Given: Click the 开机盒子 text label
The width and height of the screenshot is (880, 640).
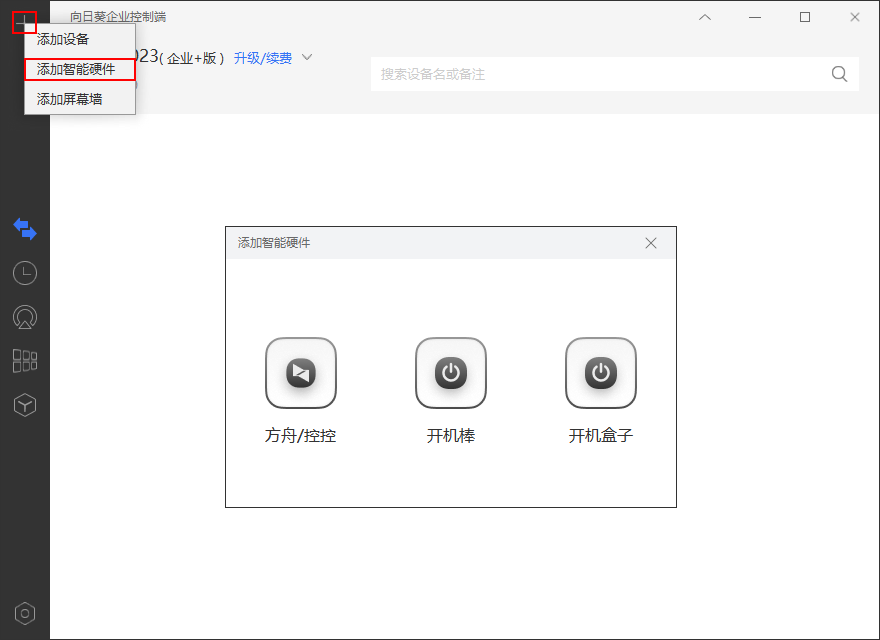Looking at the screenshot, I should (601, 436).
